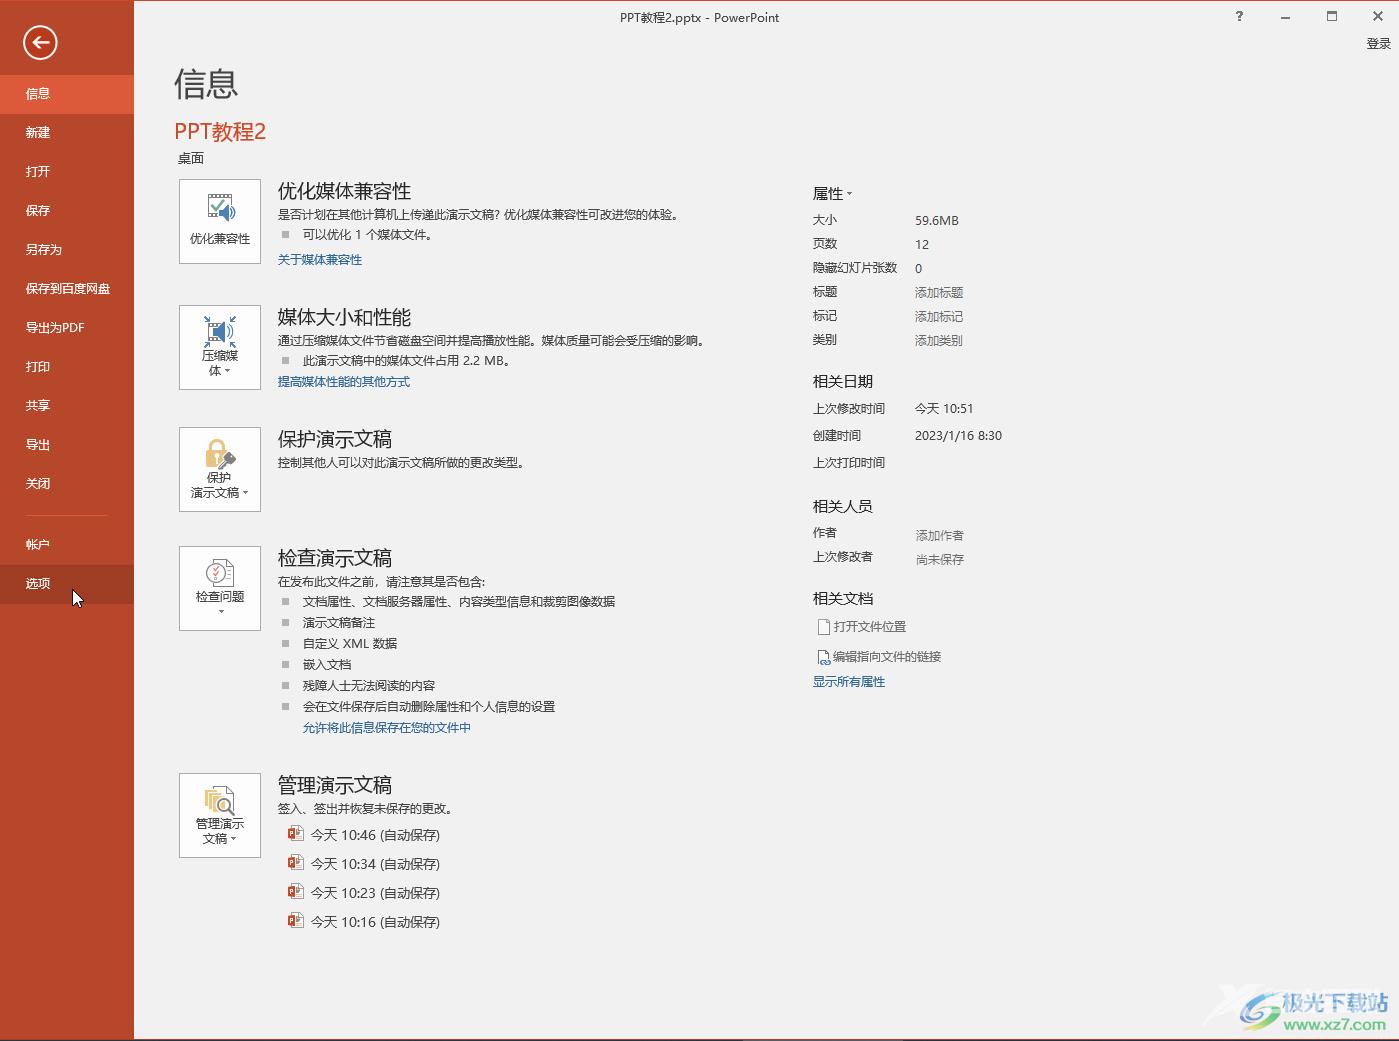Choose 另存为 in the sidebar
The image size is (1399, 1041).
click(x=67, y=250)
